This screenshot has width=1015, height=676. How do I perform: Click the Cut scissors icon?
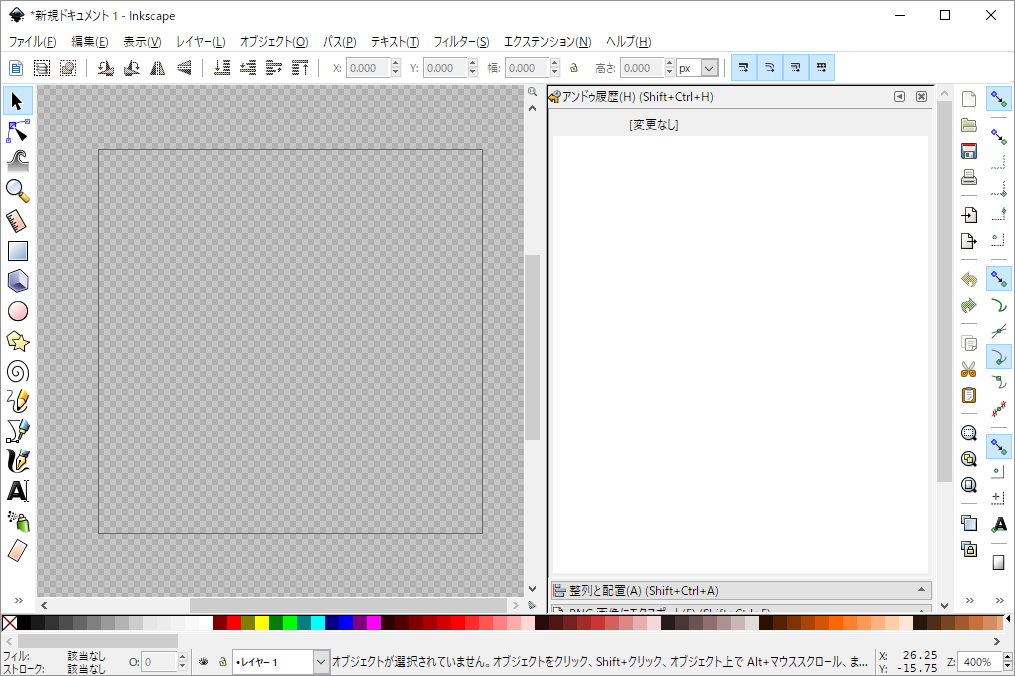pos(968,369)
